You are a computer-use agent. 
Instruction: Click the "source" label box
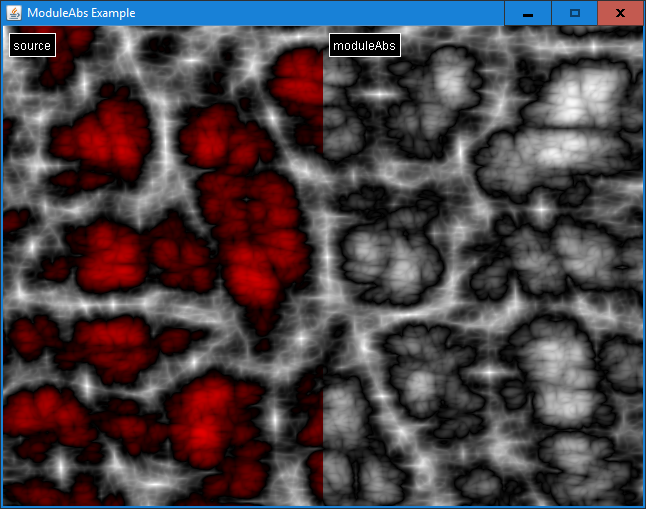point(32,45)
